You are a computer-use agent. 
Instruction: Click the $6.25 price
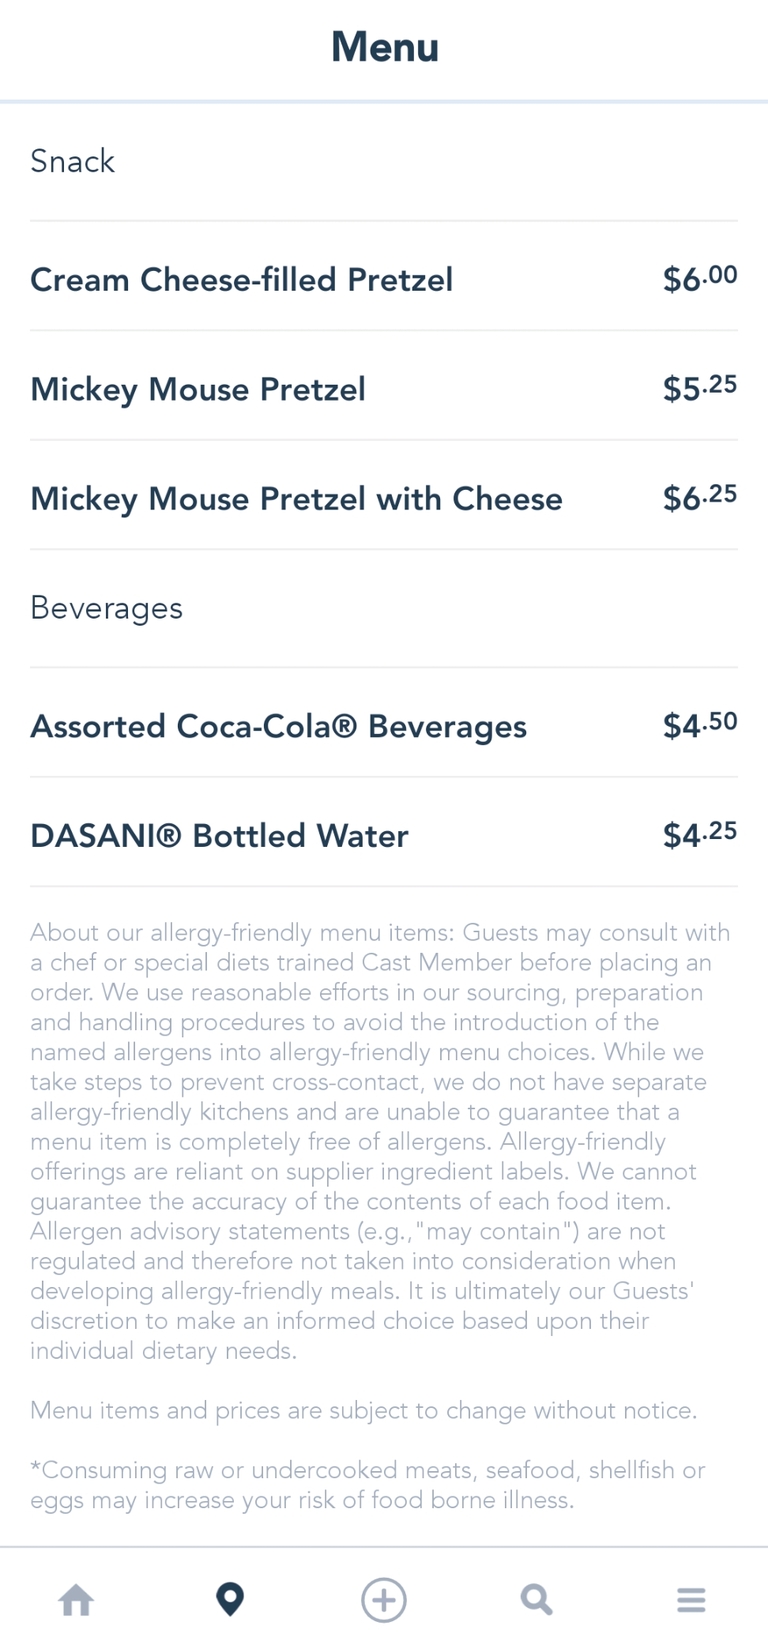click(699, 497)
